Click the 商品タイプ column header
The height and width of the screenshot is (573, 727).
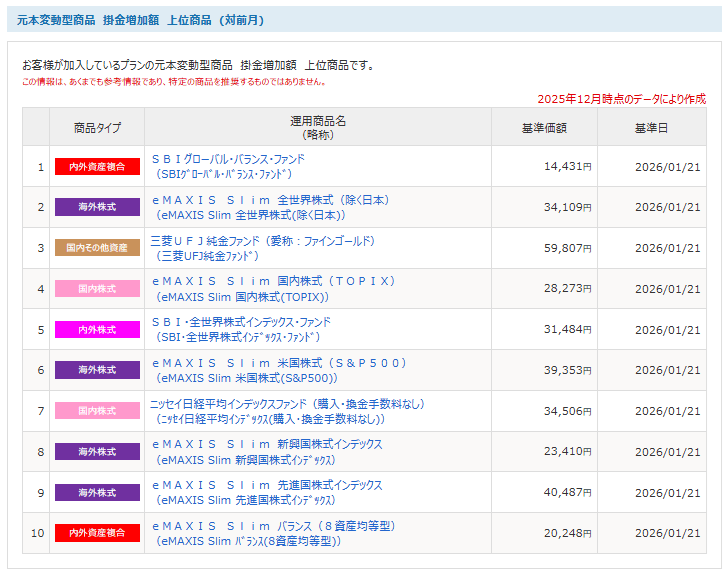(97, 128)
